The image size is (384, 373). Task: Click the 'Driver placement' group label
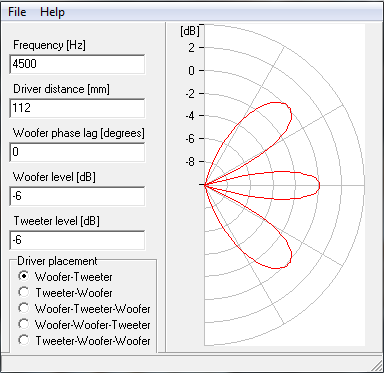(57, 261)
